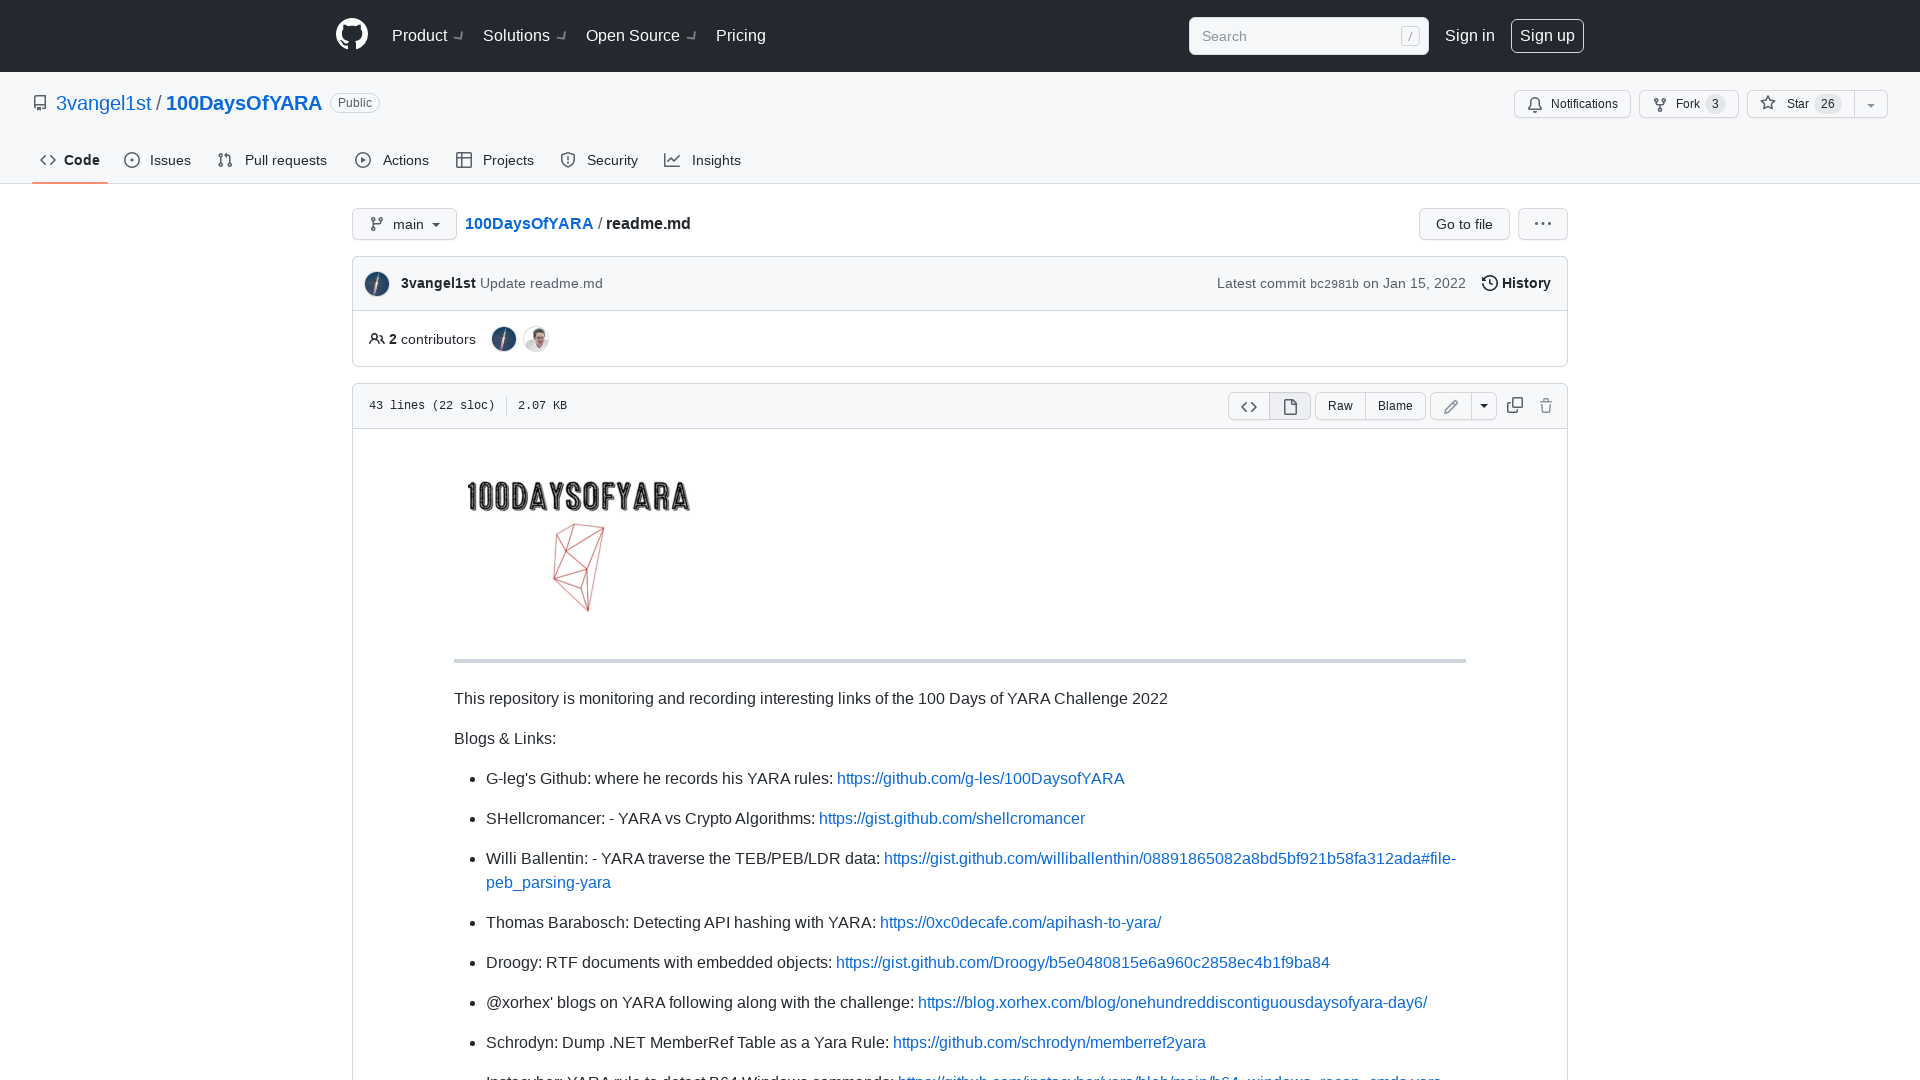The height and width of the screenshot is (1080, 1920).
Task: Click the first contributor avatar
Action: [504, 339]
